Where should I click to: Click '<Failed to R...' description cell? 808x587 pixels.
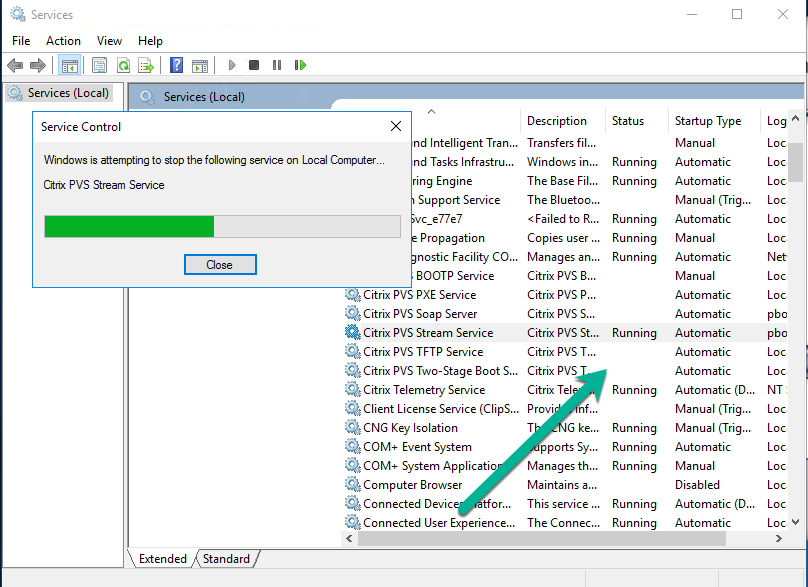[563, 219]
